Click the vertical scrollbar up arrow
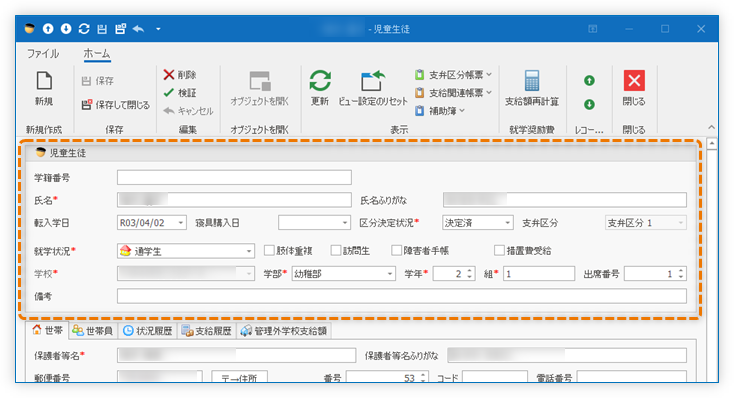The image size is (734, 398). pyautogui.click(x=712, y=144)
